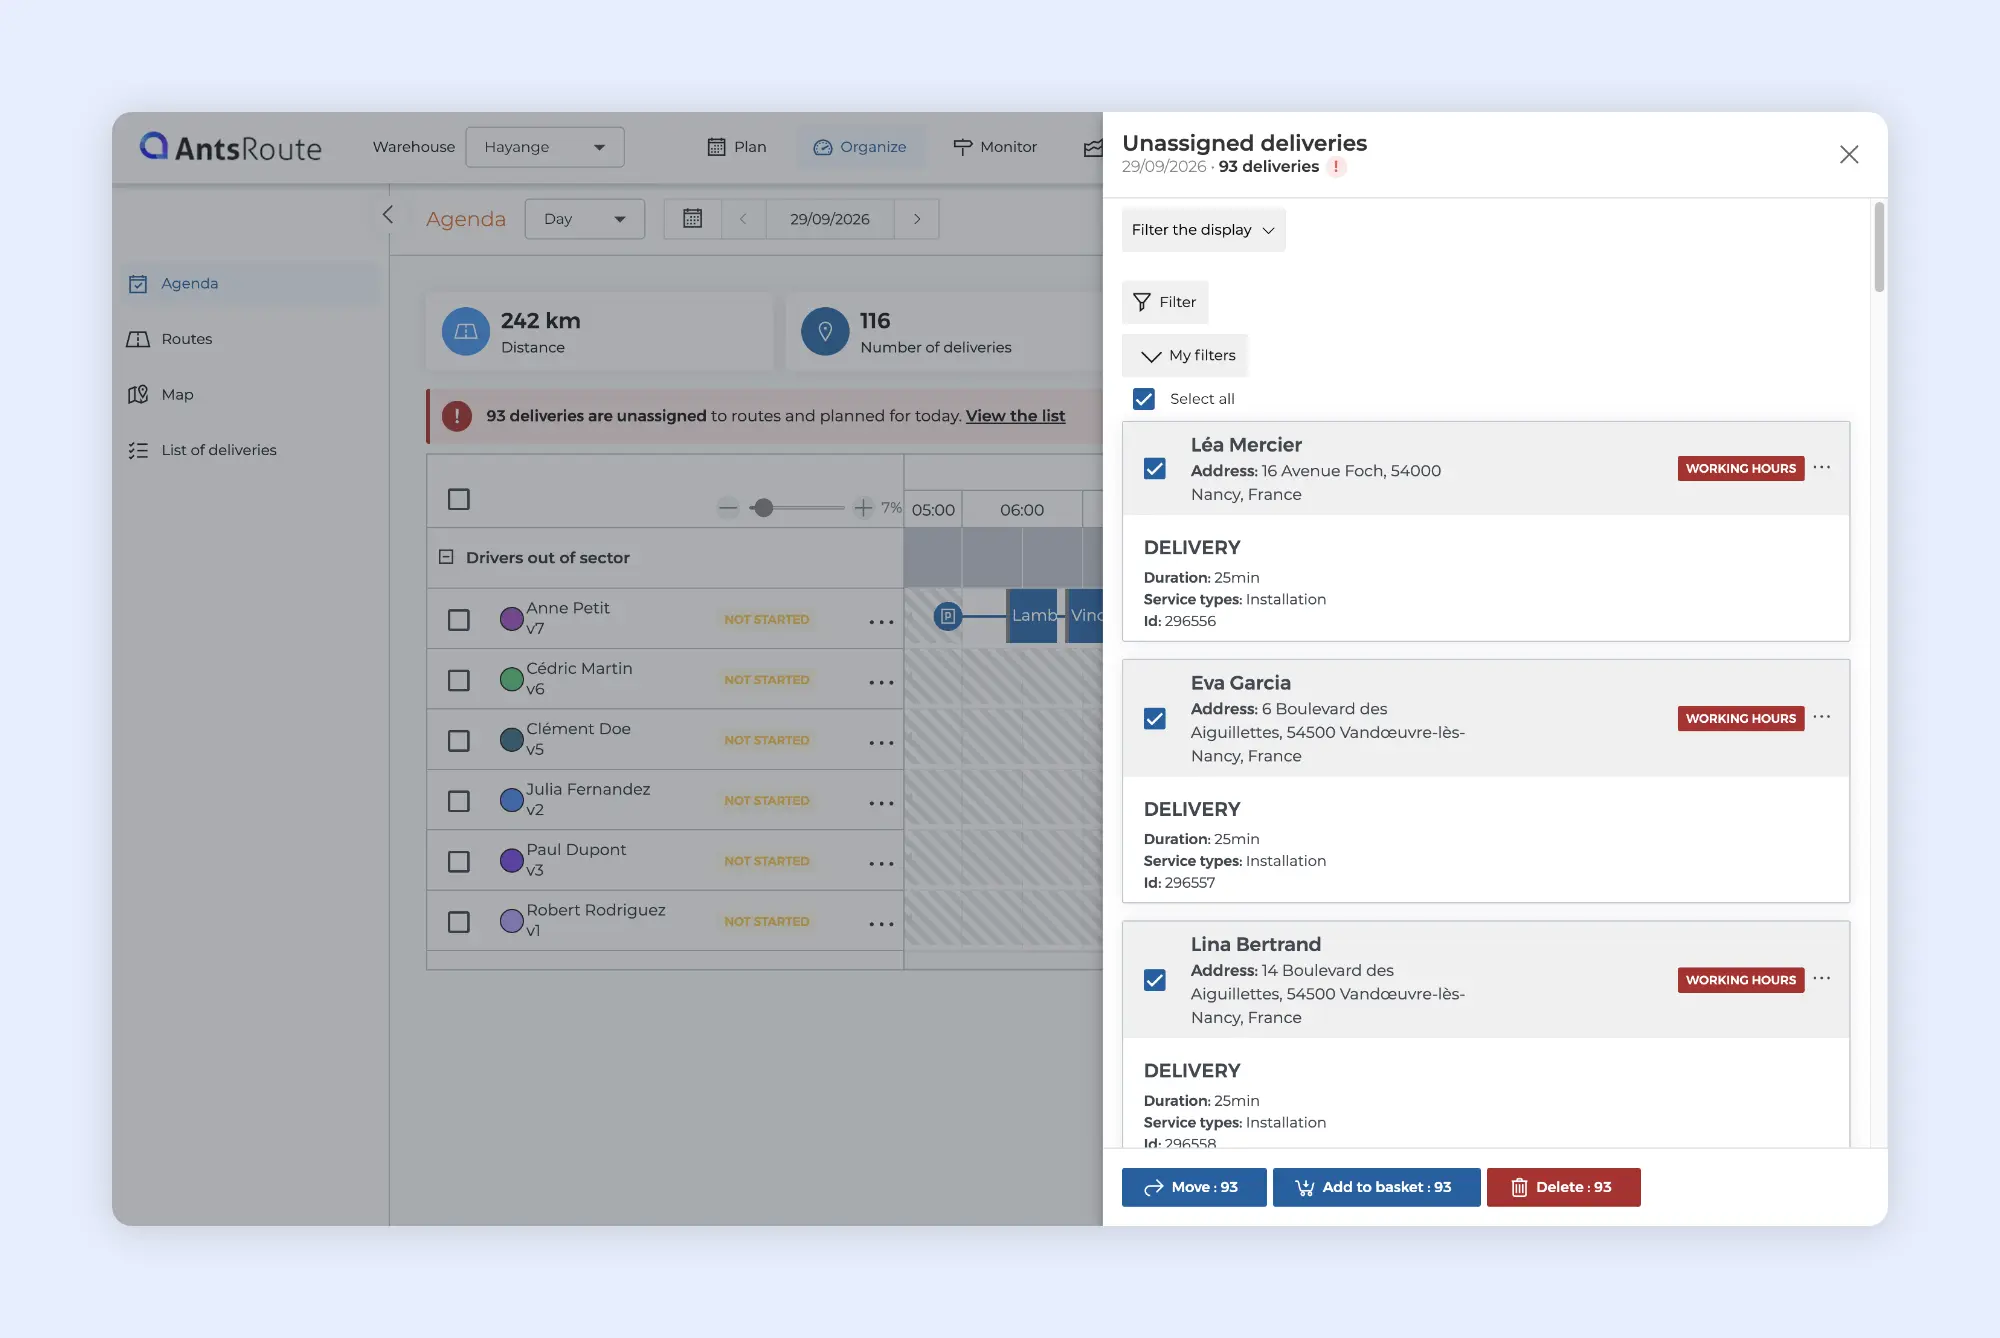The image size is (2000, 1338).
Task: Click the AntsRoute logo
Action: tap(231, 147)
